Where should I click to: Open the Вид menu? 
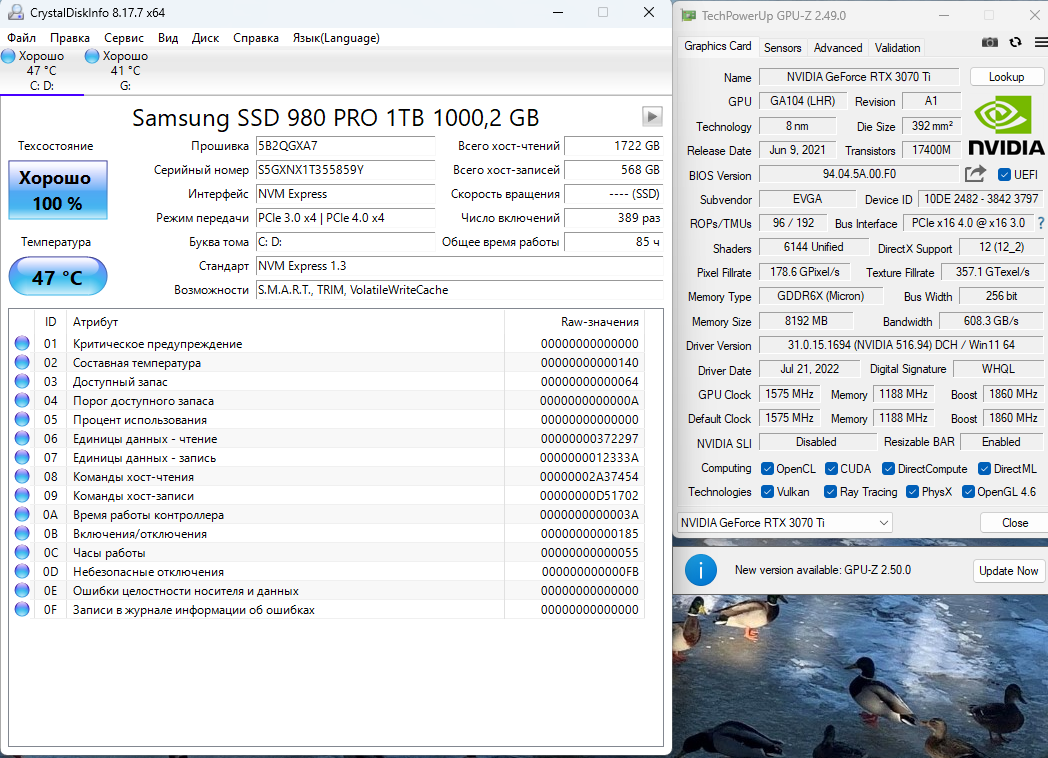coord(168,38)
